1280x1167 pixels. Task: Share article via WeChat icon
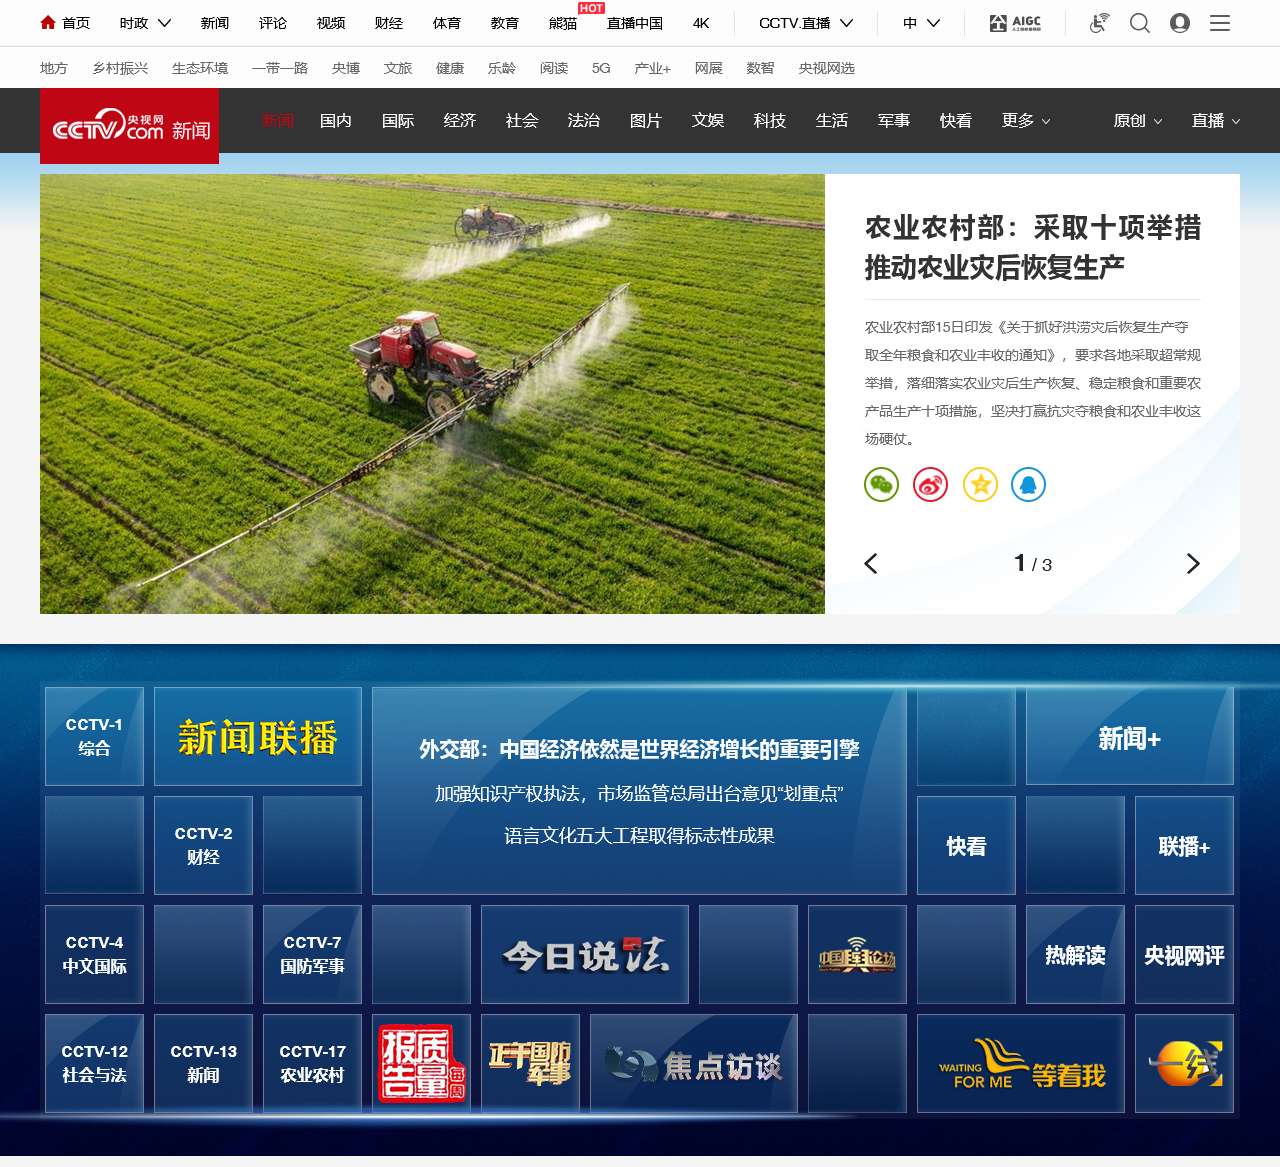pyautogui.click(x=881, y=484)
